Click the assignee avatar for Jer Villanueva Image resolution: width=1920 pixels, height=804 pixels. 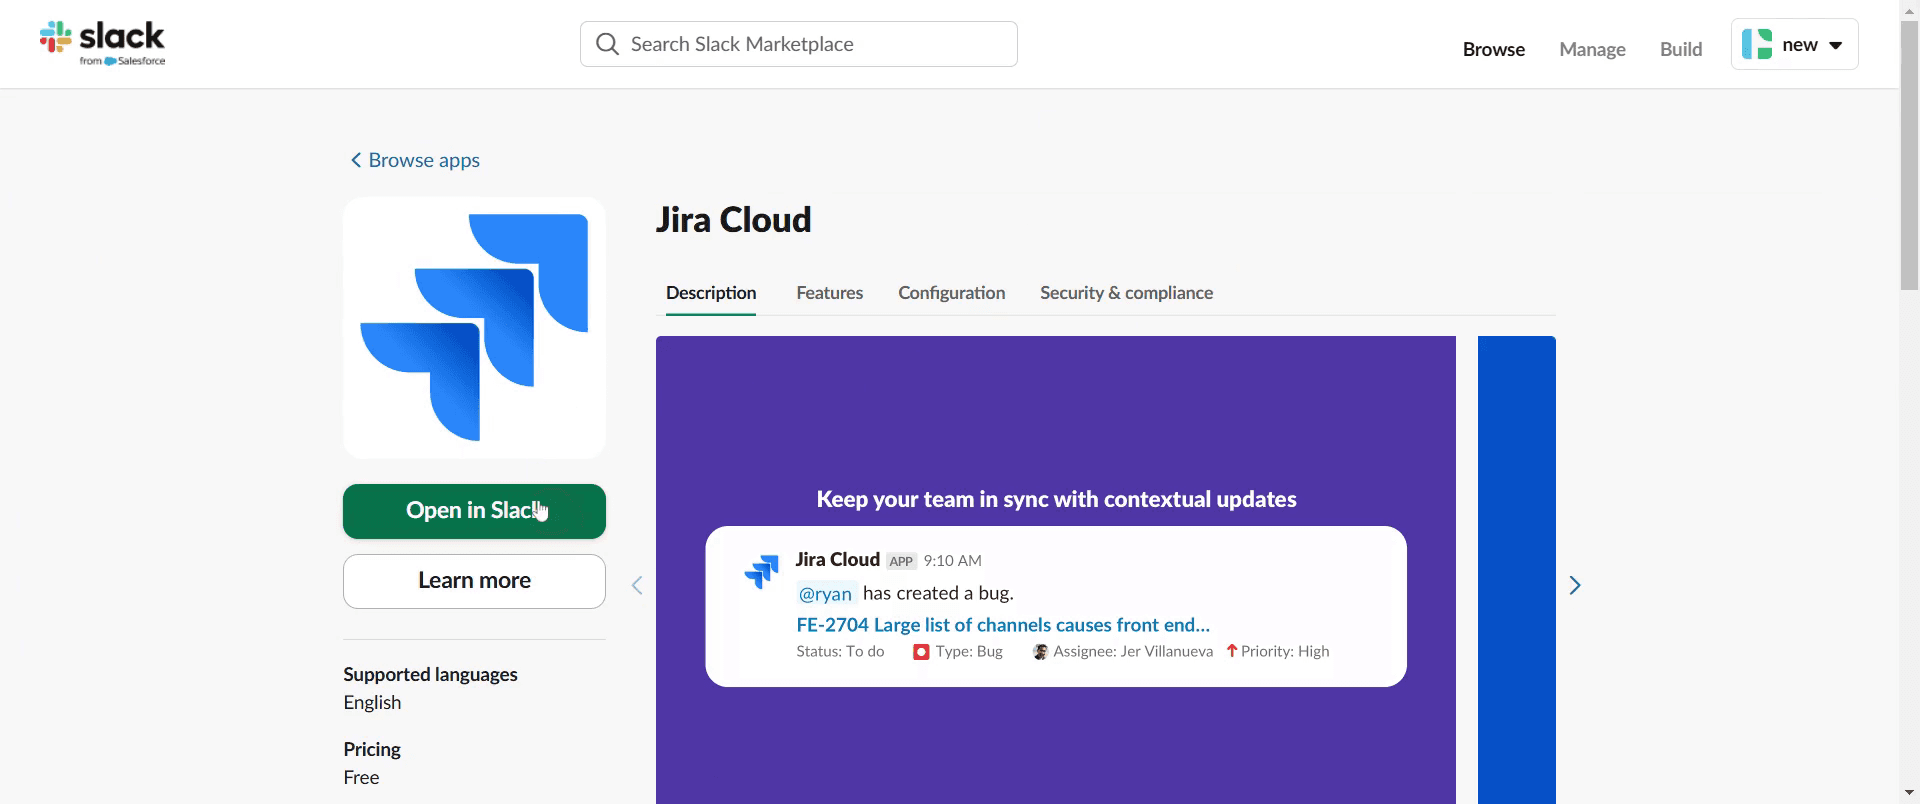click(x=1040, y=652)
